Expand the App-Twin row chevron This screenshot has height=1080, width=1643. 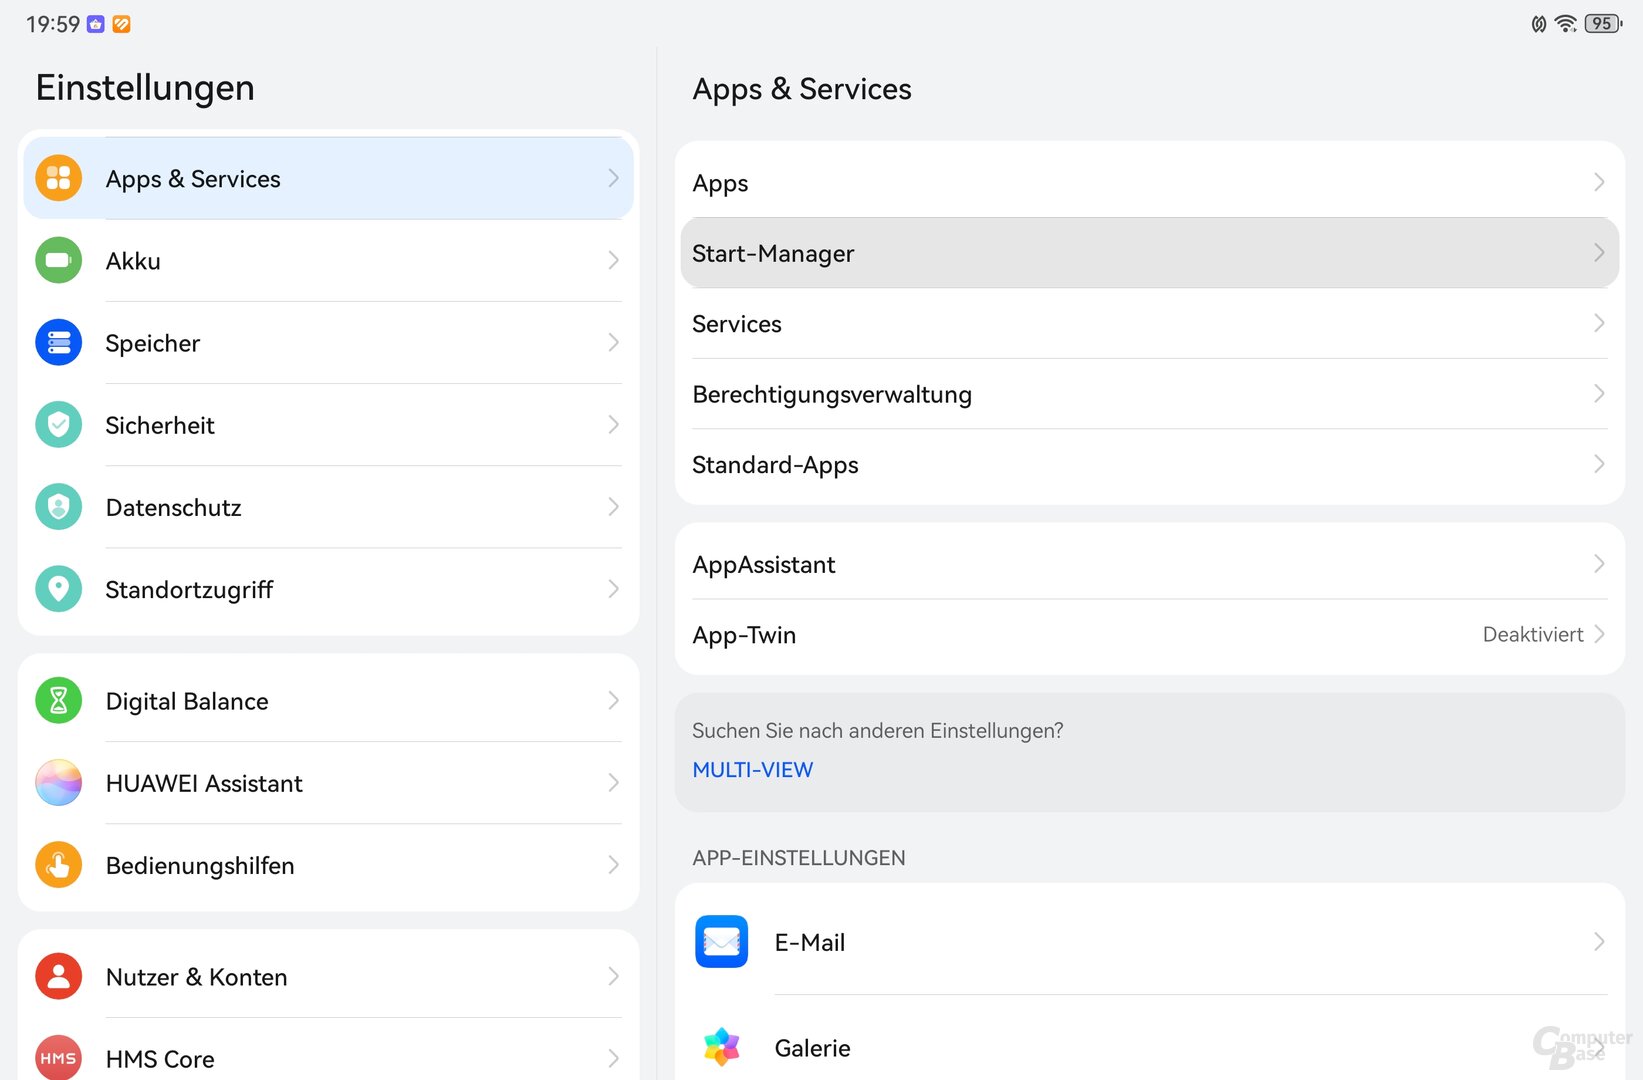1599,634
